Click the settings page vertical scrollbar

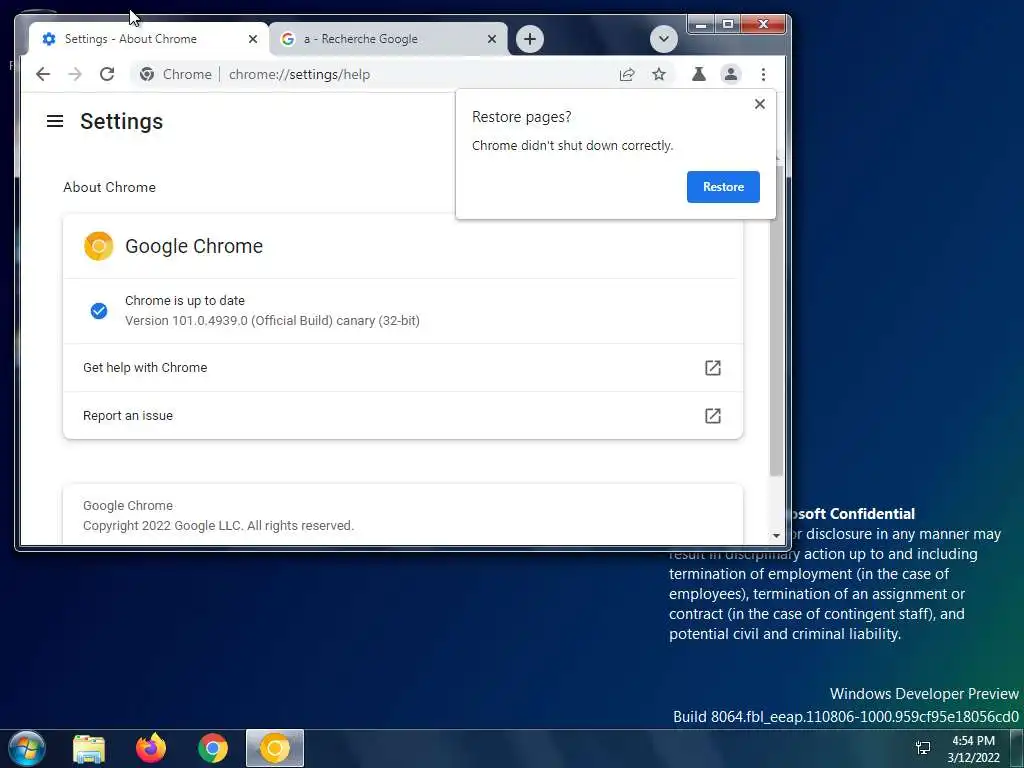[x=776, y=320]
